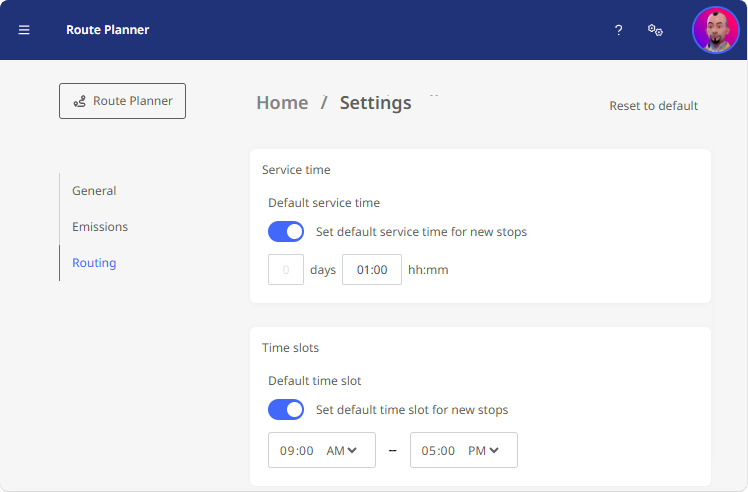Image resolution: width=748 pixels, height=492 pixels.
Task: Click the service time days input field
Action: 286,270
